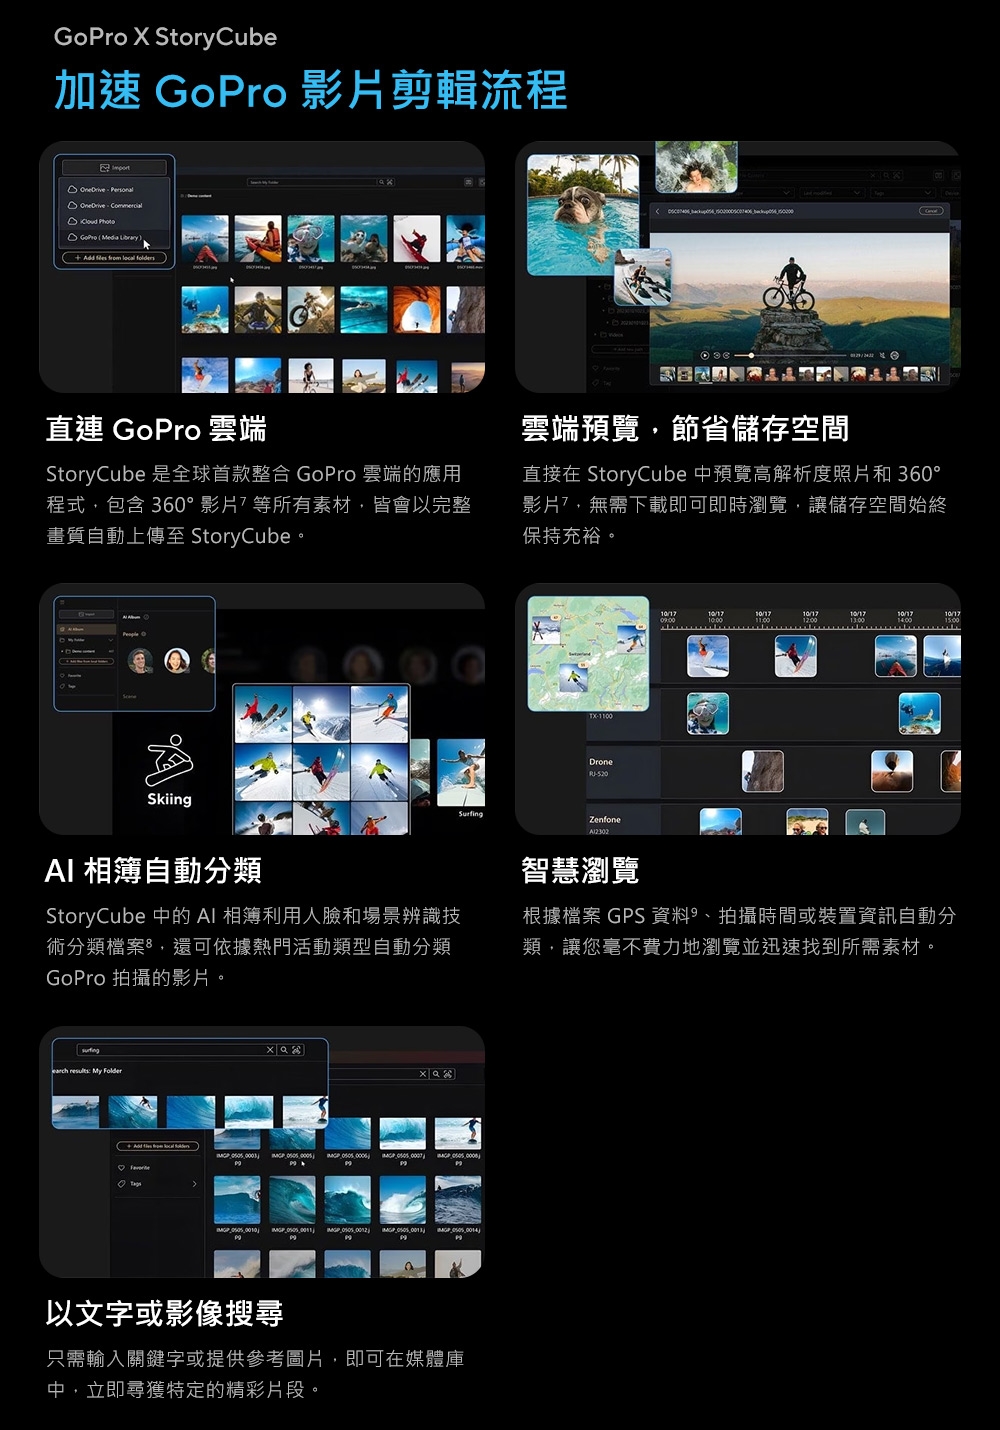Open the Tags filter dropdown

coord(903,193)
